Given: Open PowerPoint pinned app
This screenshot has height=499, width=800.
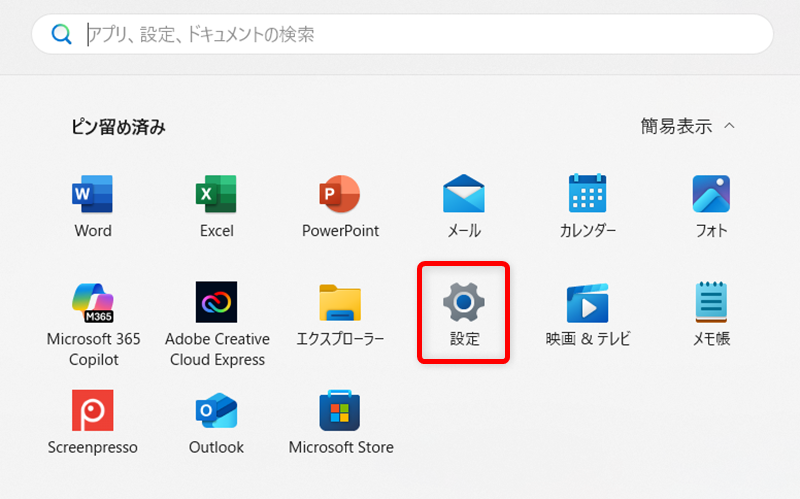Looking at the screenshot, I should pyautogui.click(x=340, y=194).
